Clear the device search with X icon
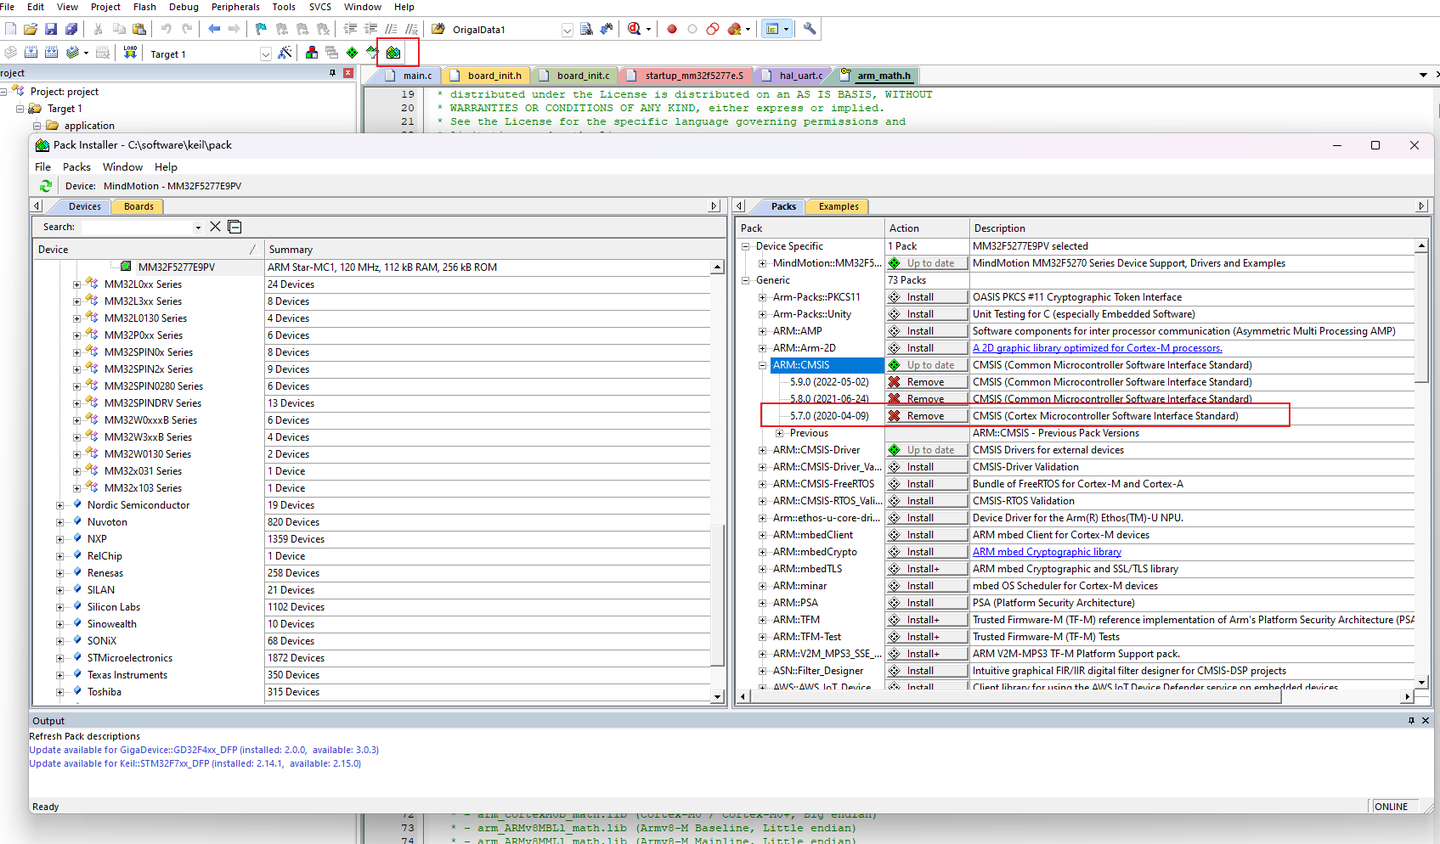This screenshot has height=844, width=1440. click(x=215, y=227)
